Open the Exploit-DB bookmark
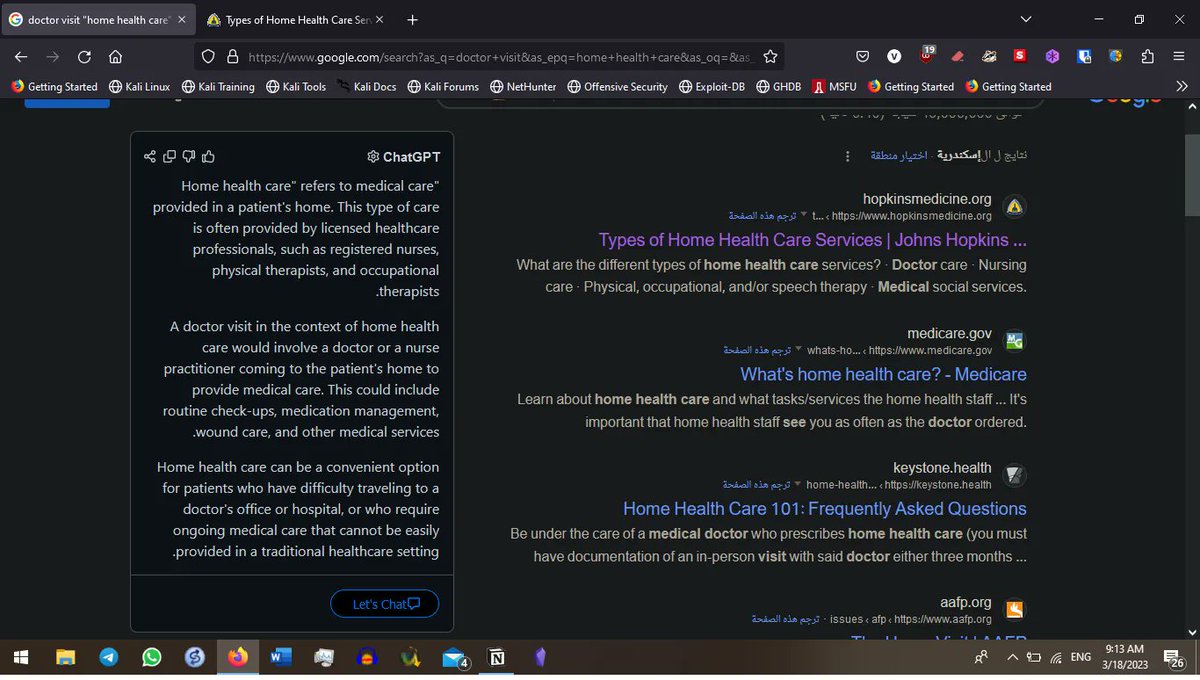The image size is (1200, 680). tap(714, 87)
